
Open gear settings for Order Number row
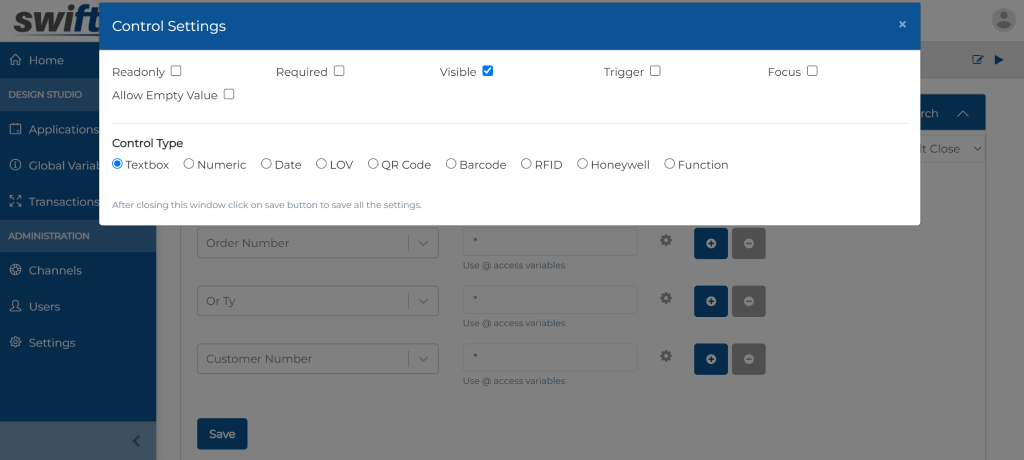(666, 241)
